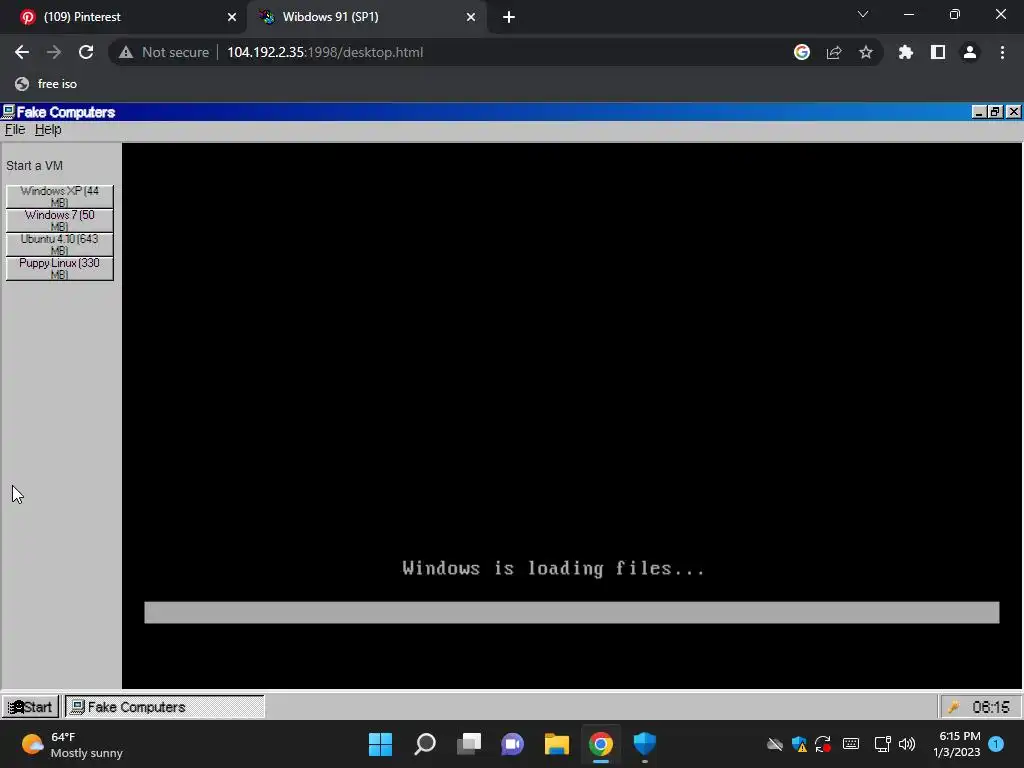This screenshot has width=1024, height=768.
Task: Start the Windows 7 (50 MB) VM
Action: coord(59,221)
